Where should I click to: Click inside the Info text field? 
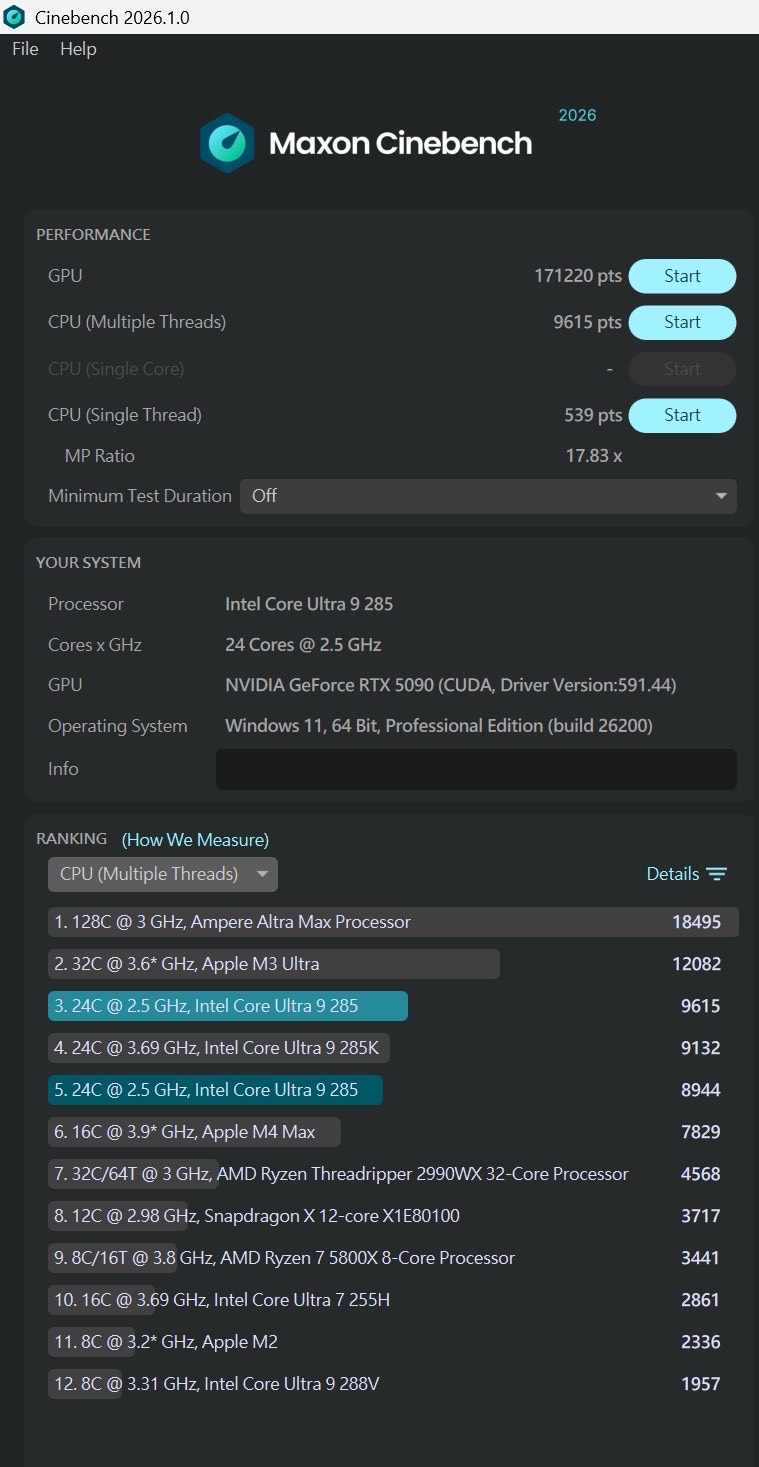point(476,769)
